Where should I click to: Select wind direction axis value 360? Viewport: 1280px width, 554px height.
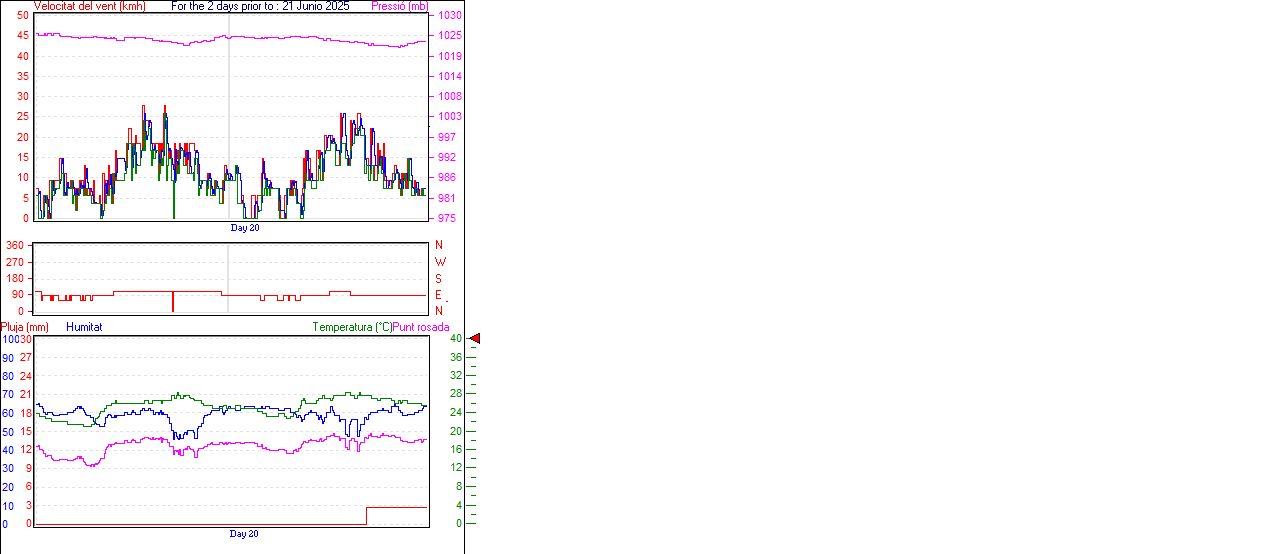point(14,245)
